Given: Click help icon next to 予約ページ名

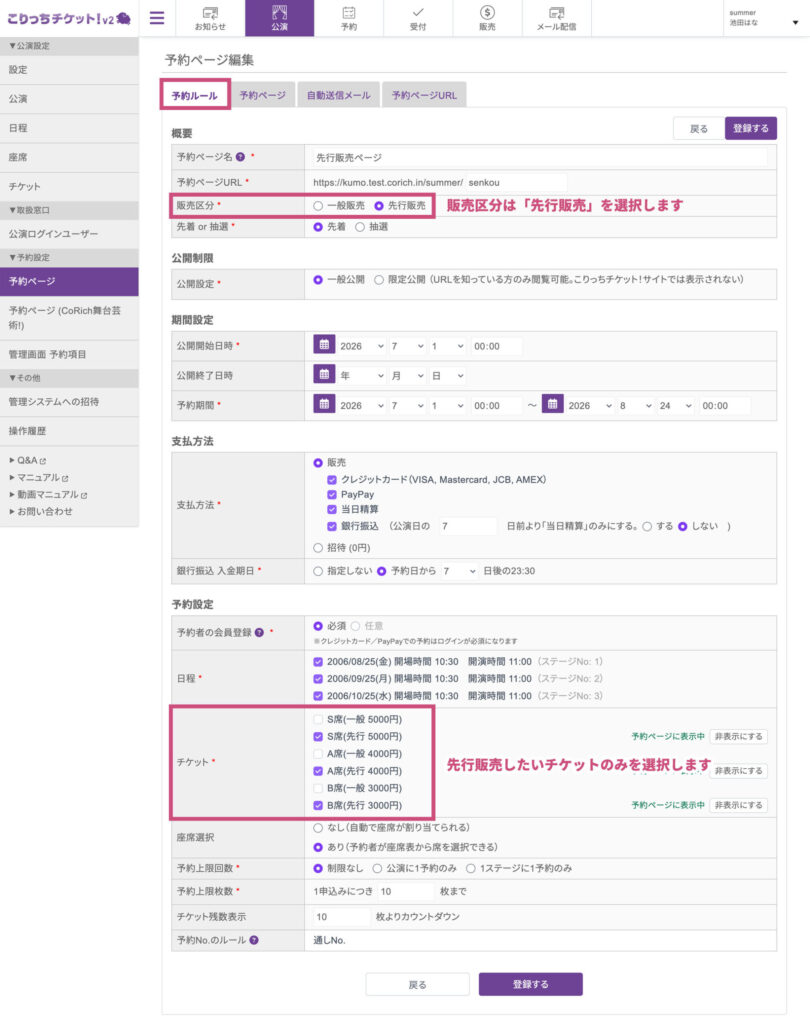Looking at the screenshot, I should point(240,157).
